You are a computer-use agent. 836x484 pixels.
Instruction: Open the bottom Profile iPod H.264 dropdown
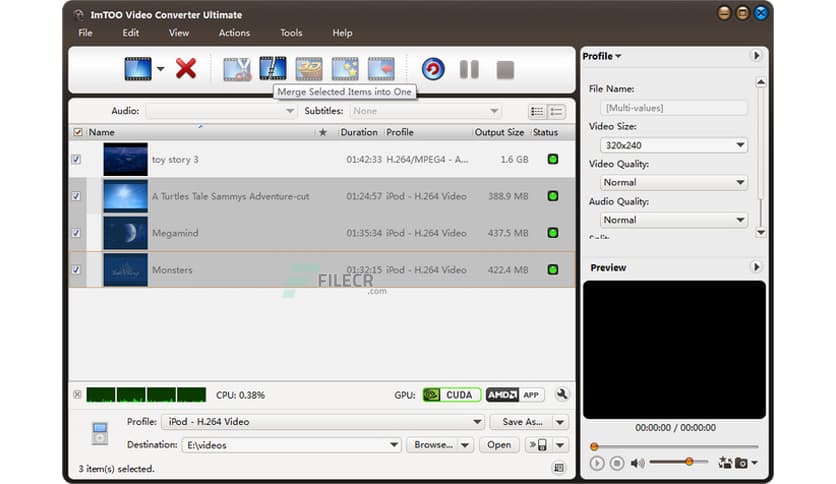pyautogui.click(x=323, y=422)
